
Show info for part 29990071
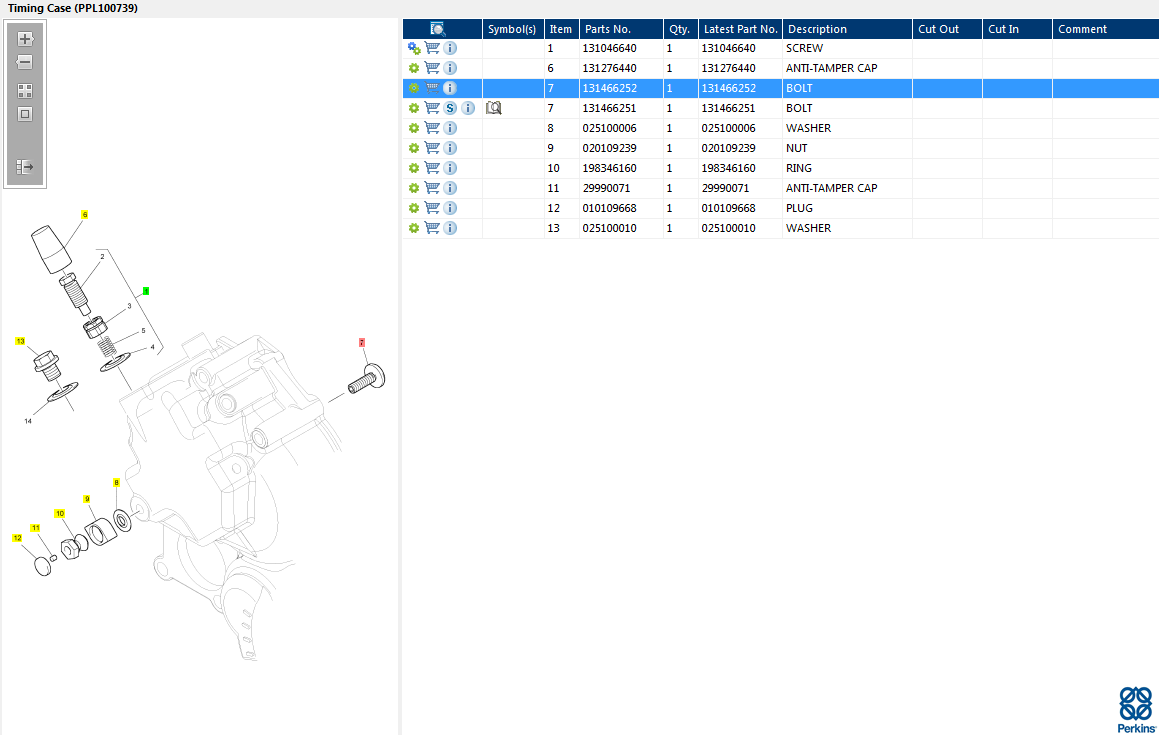tap(450, 188)
